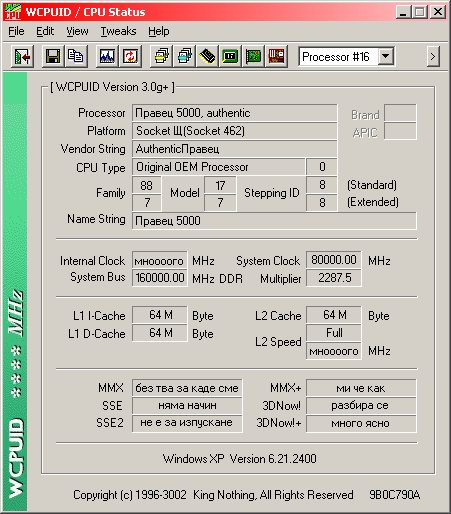This screenshot has height=514, width=451.
Task: Click the MMX field 'без тва за каде сме'
Action: 187,388
